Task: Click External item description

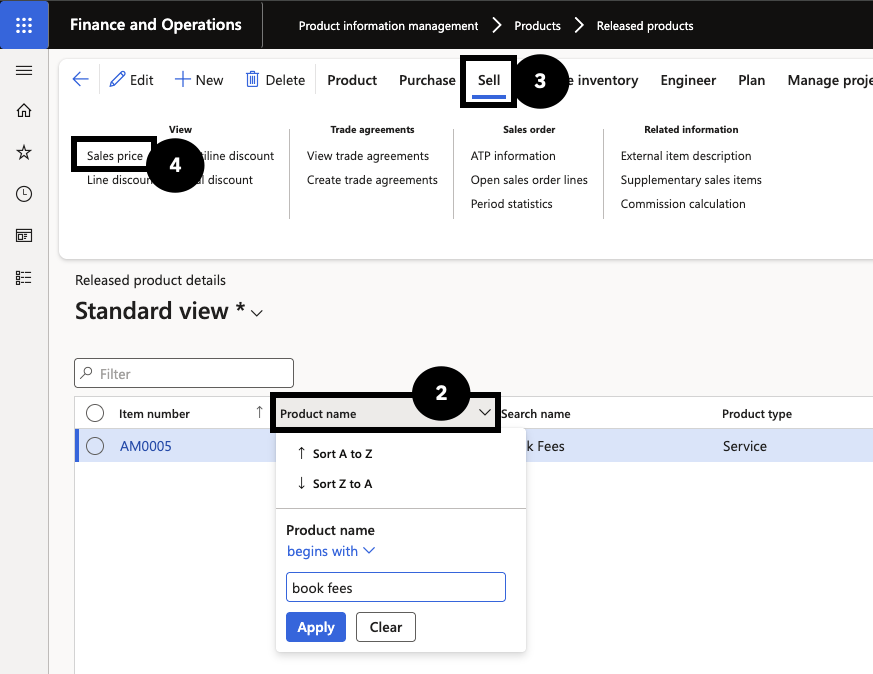Action: pyautogui.click(x=686, y=156)
